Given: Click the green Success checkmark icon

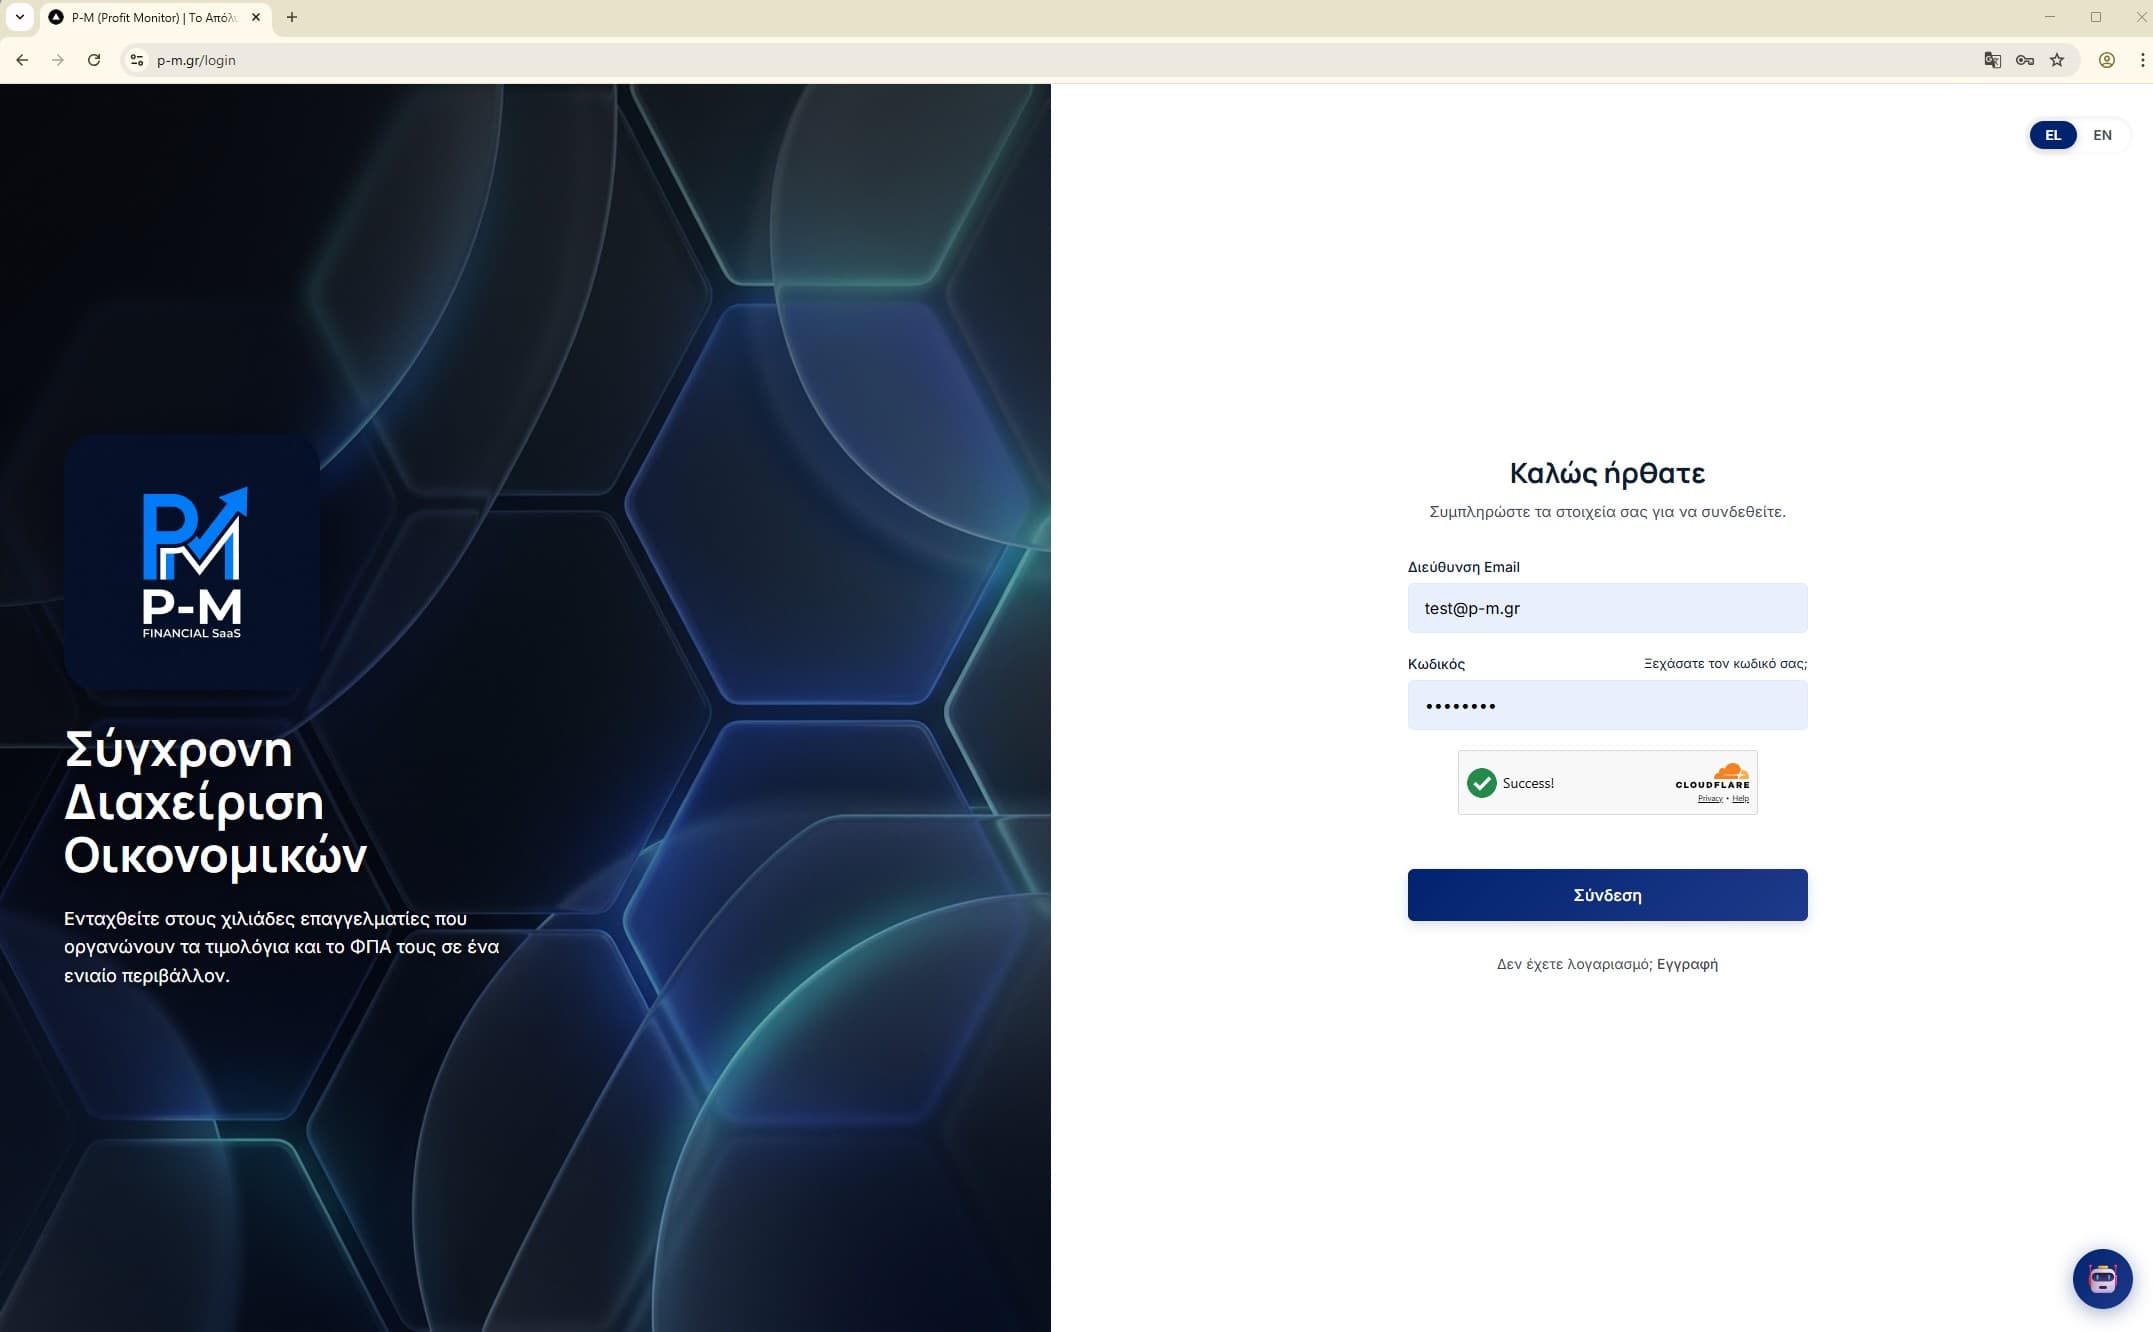Looking at the screenshot, I should pyautogui.click(x=1481, y=783).
